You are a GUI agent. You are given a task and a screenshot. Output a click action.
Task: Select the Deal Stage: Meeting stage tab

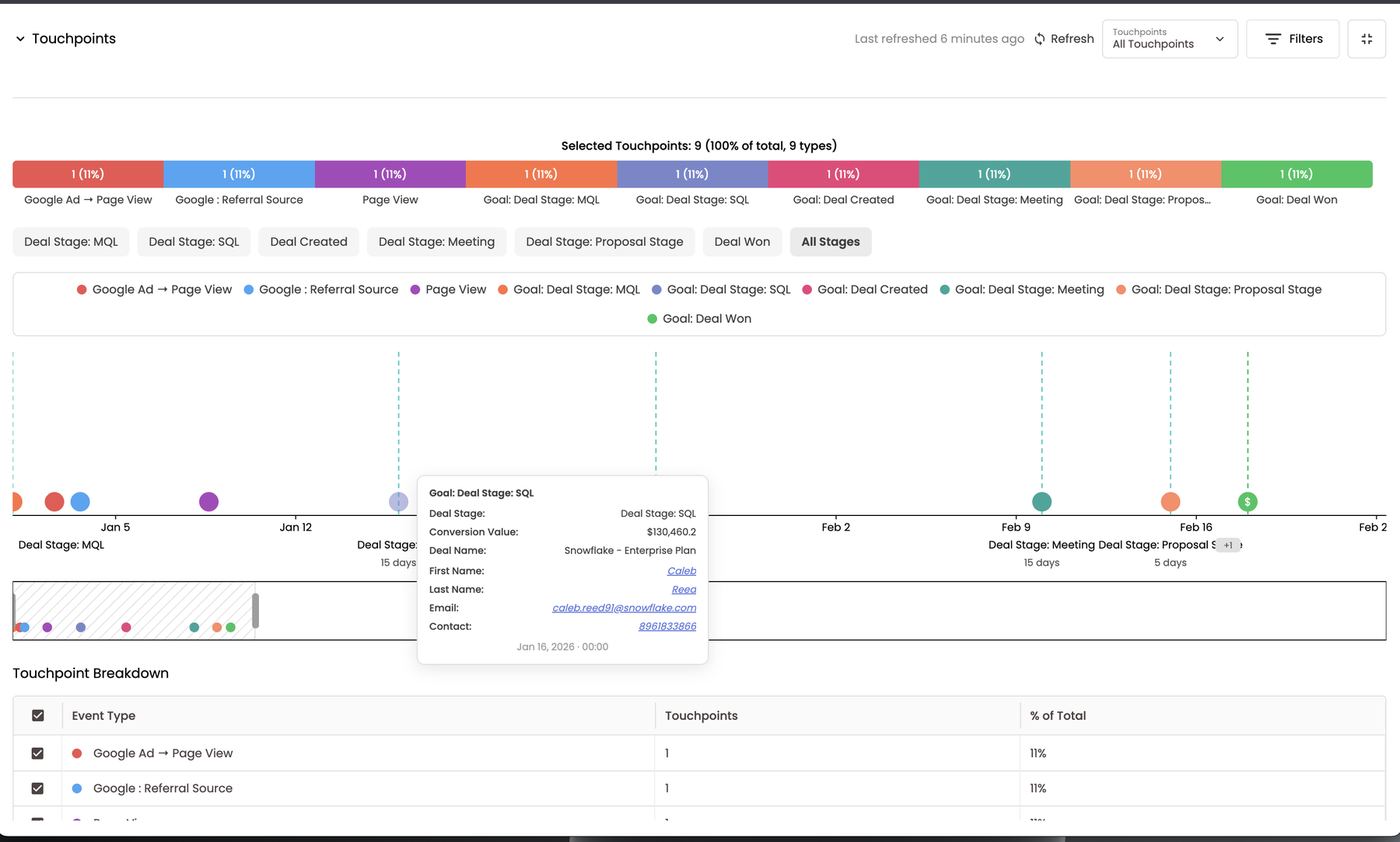pyautogui.click(x=437, y=242)
